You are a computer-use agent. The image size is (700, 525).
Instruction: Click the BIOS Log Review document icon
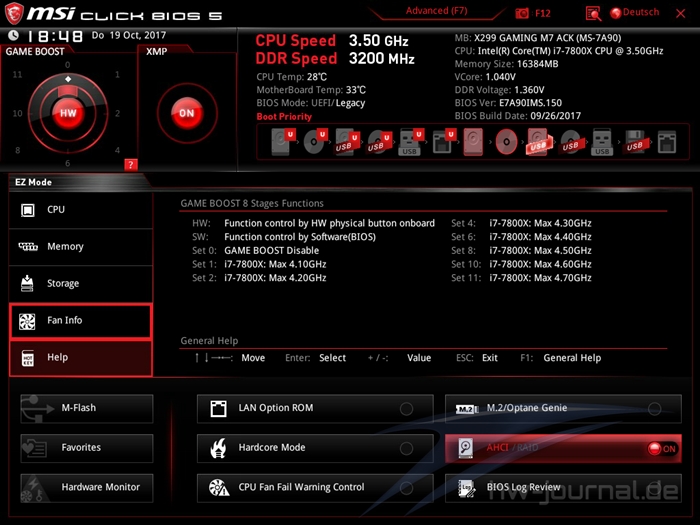point(467,488)
